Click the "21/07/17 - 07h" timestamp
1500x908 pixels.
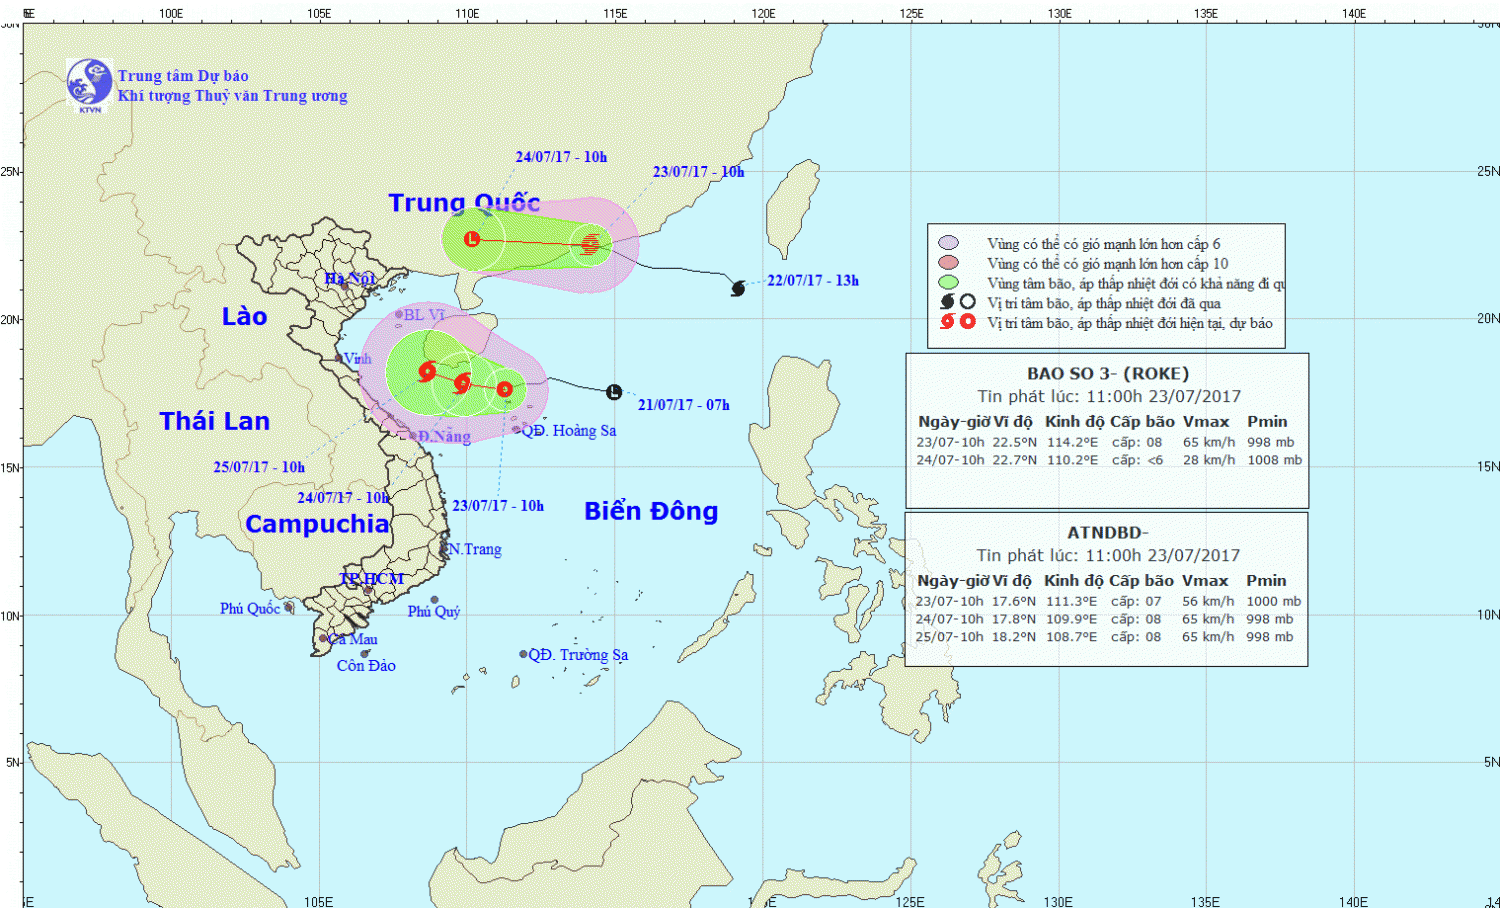pyautogui.click(x=684, y=405)
